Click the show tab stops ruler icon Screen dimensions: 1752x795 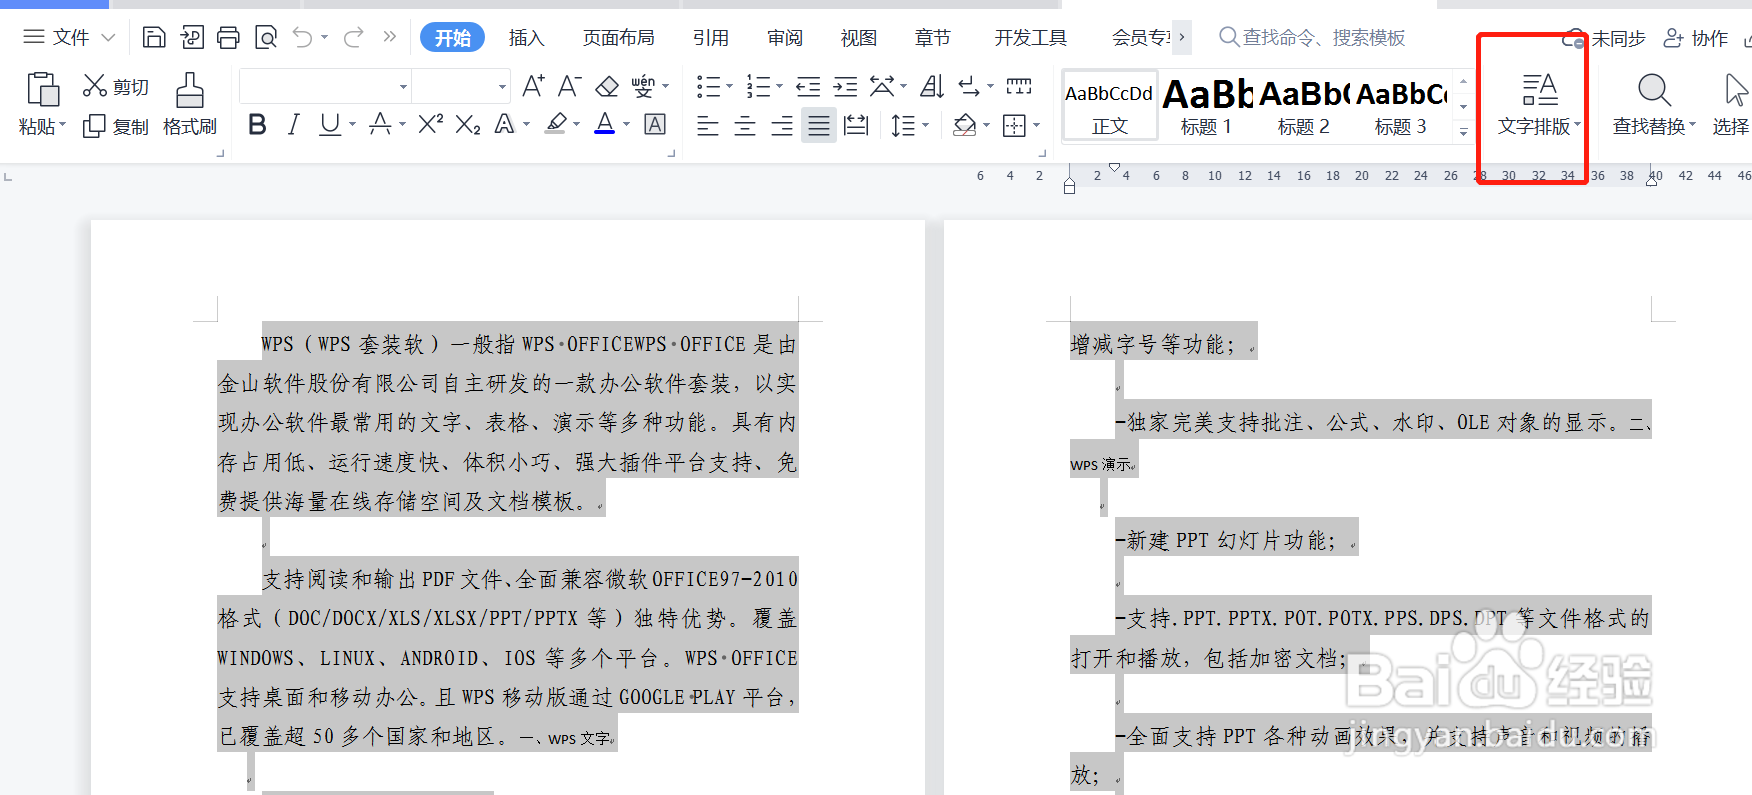(x=1019, y=87)
